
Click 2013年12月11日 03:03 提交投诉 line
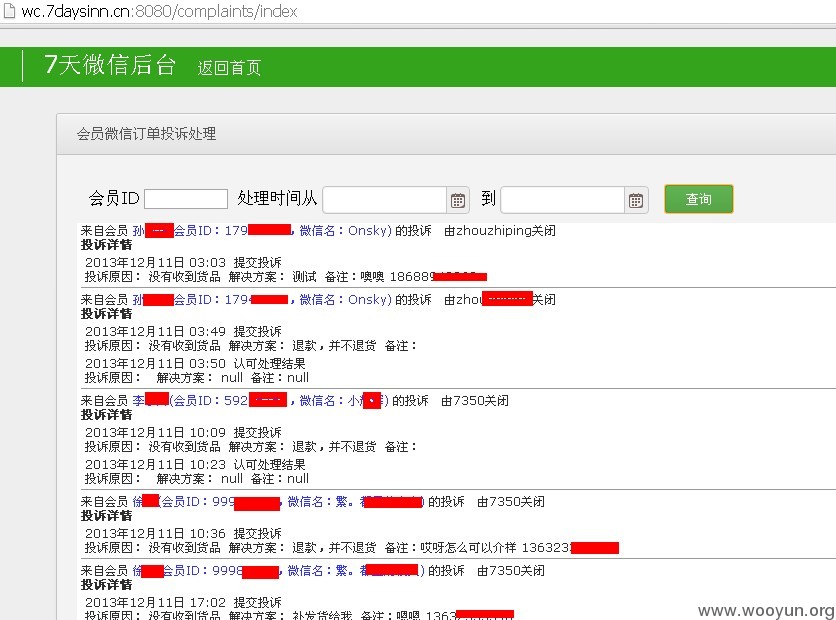[183, 262]
